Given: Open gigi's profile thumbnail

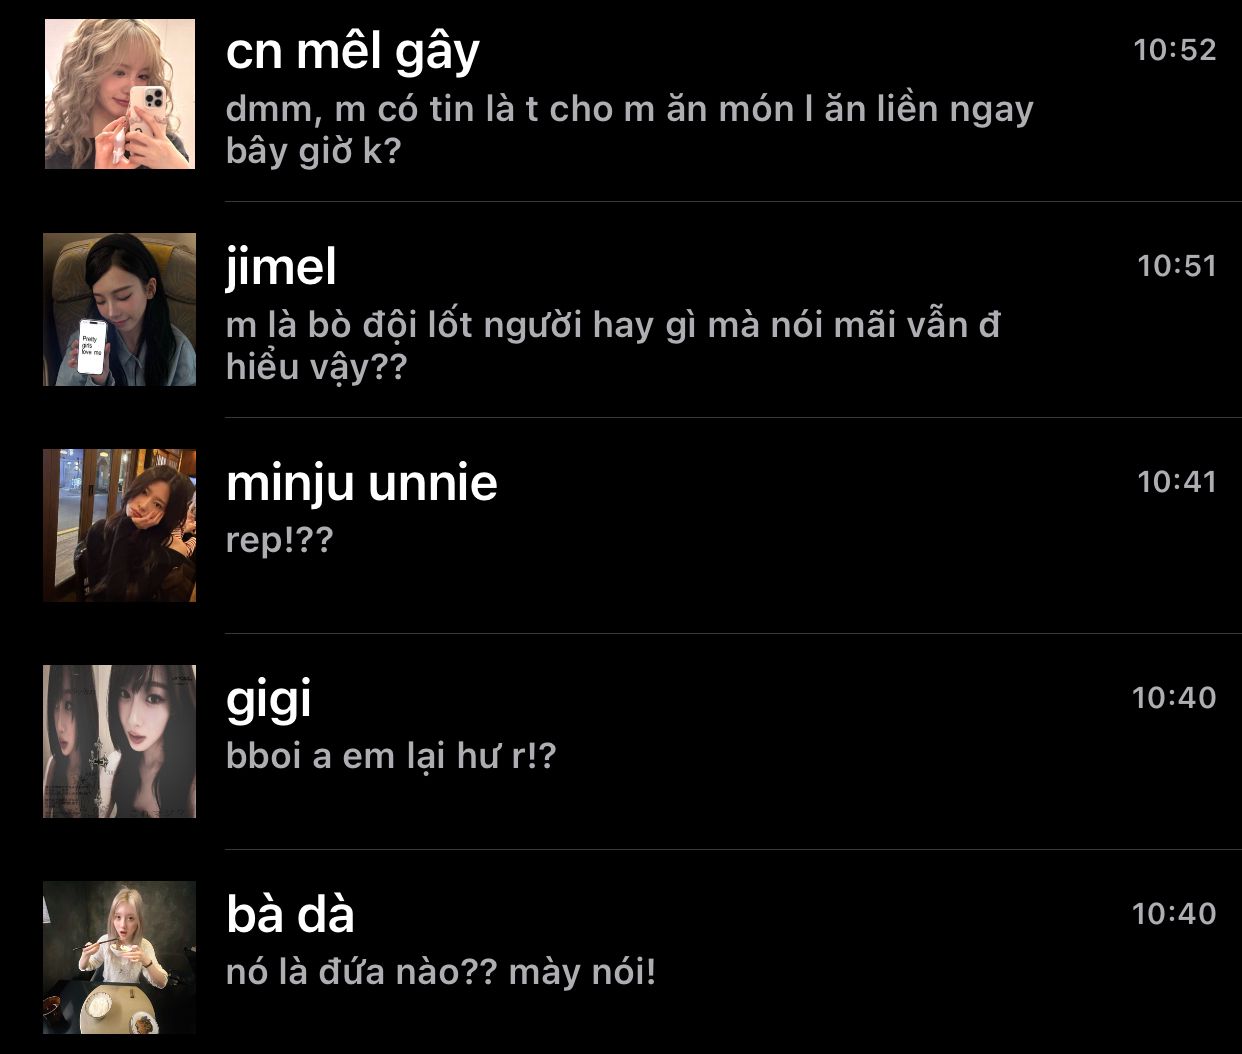Looking at the screenshot, I should [120, 742].
